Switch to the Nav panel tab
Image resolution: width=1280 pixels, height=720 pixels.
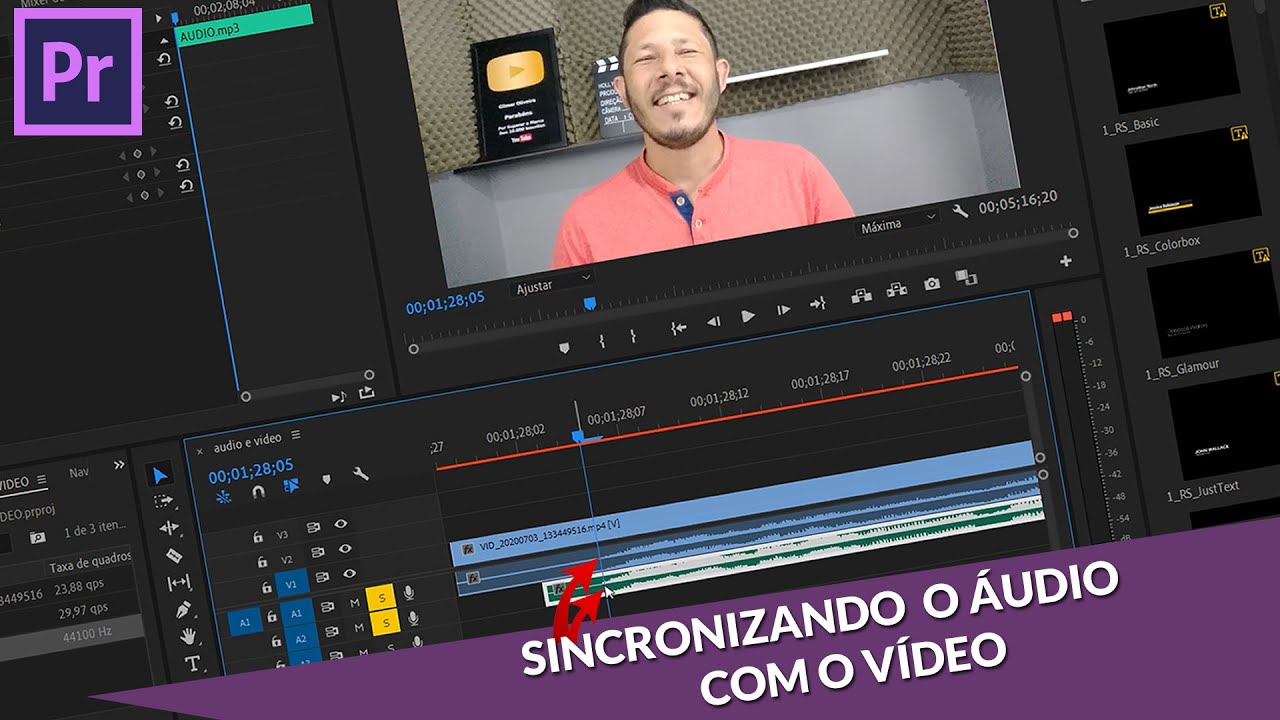(78, 472)
